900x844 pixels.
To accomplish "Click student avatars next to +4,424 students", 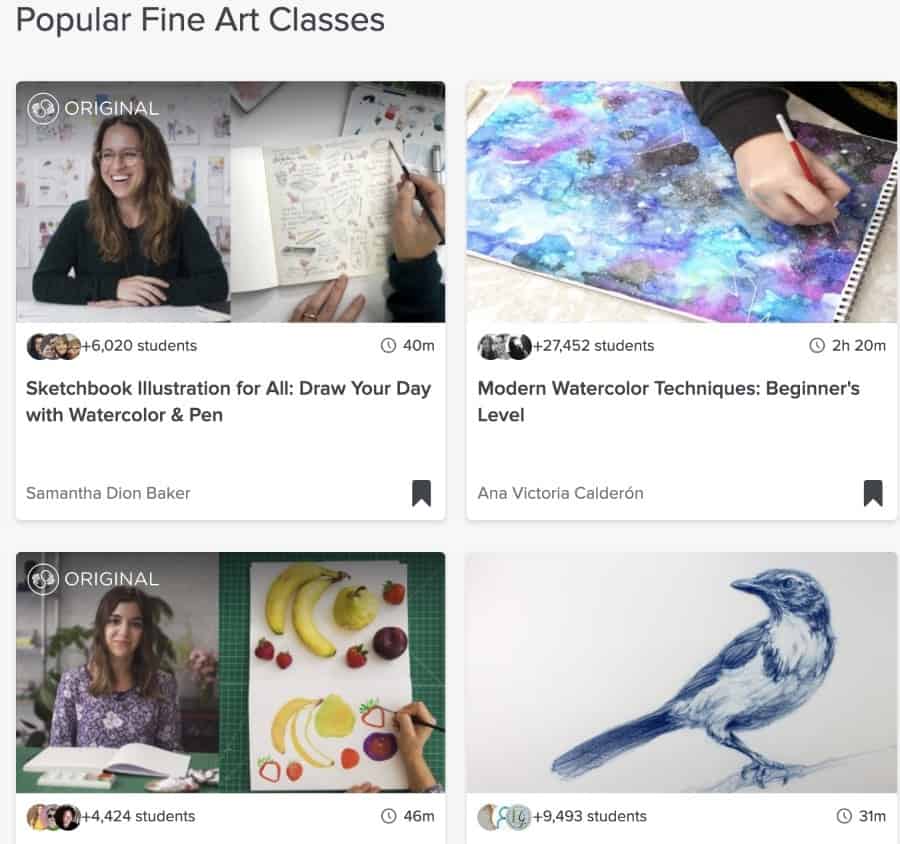I will tap(53, 817).
